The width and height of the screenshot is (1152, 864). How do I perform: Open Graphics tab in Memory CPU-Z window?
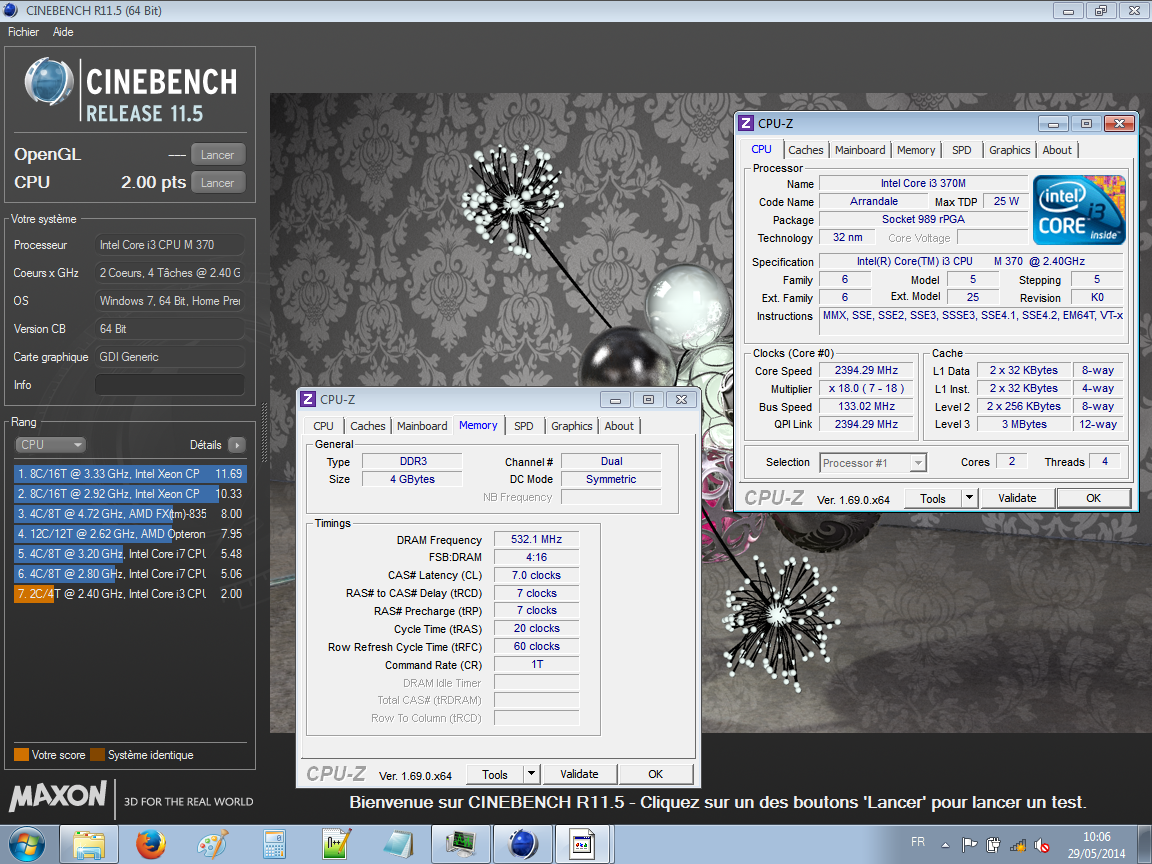click(x=572, y=426)
